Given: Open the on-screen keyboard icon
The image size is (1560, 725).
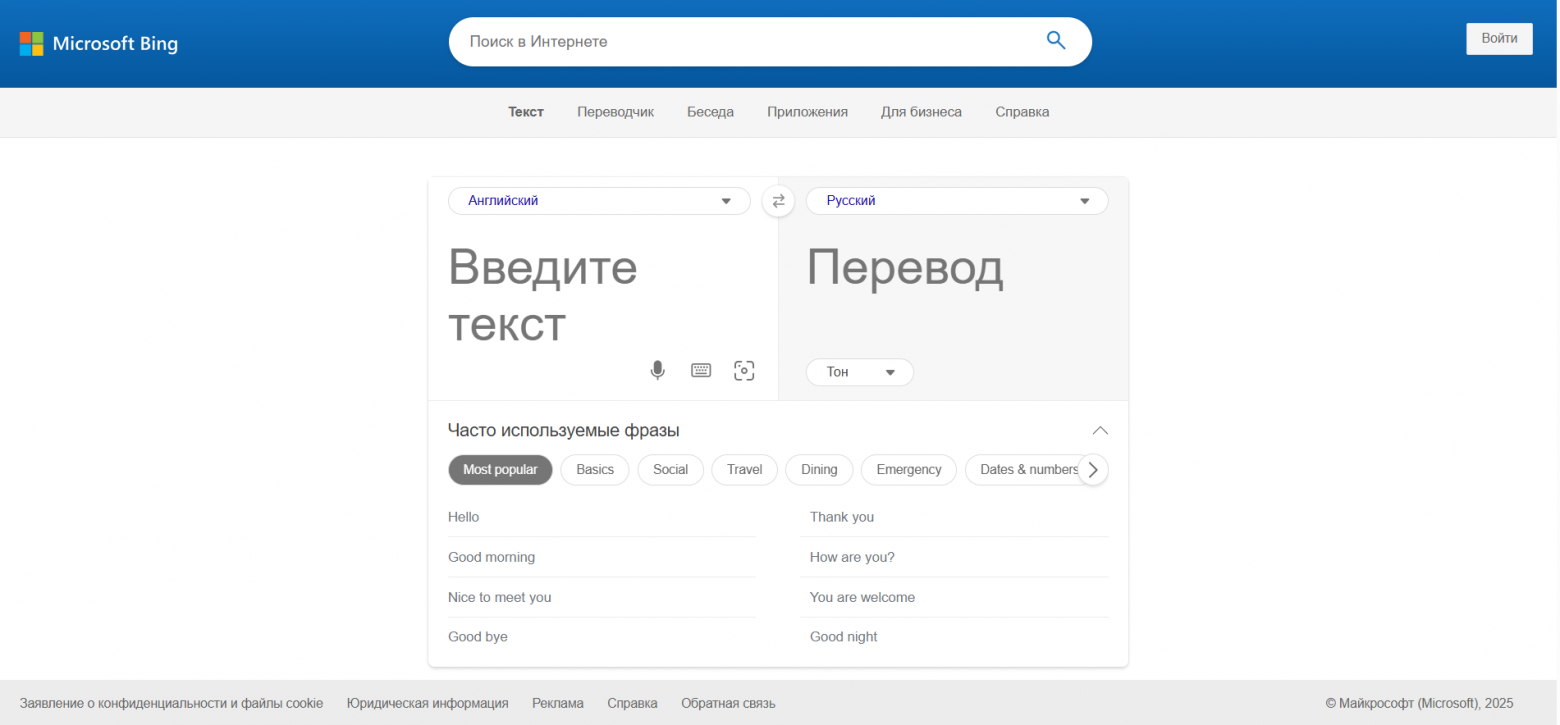Looking at the screenshot, I should coord(700,369).
